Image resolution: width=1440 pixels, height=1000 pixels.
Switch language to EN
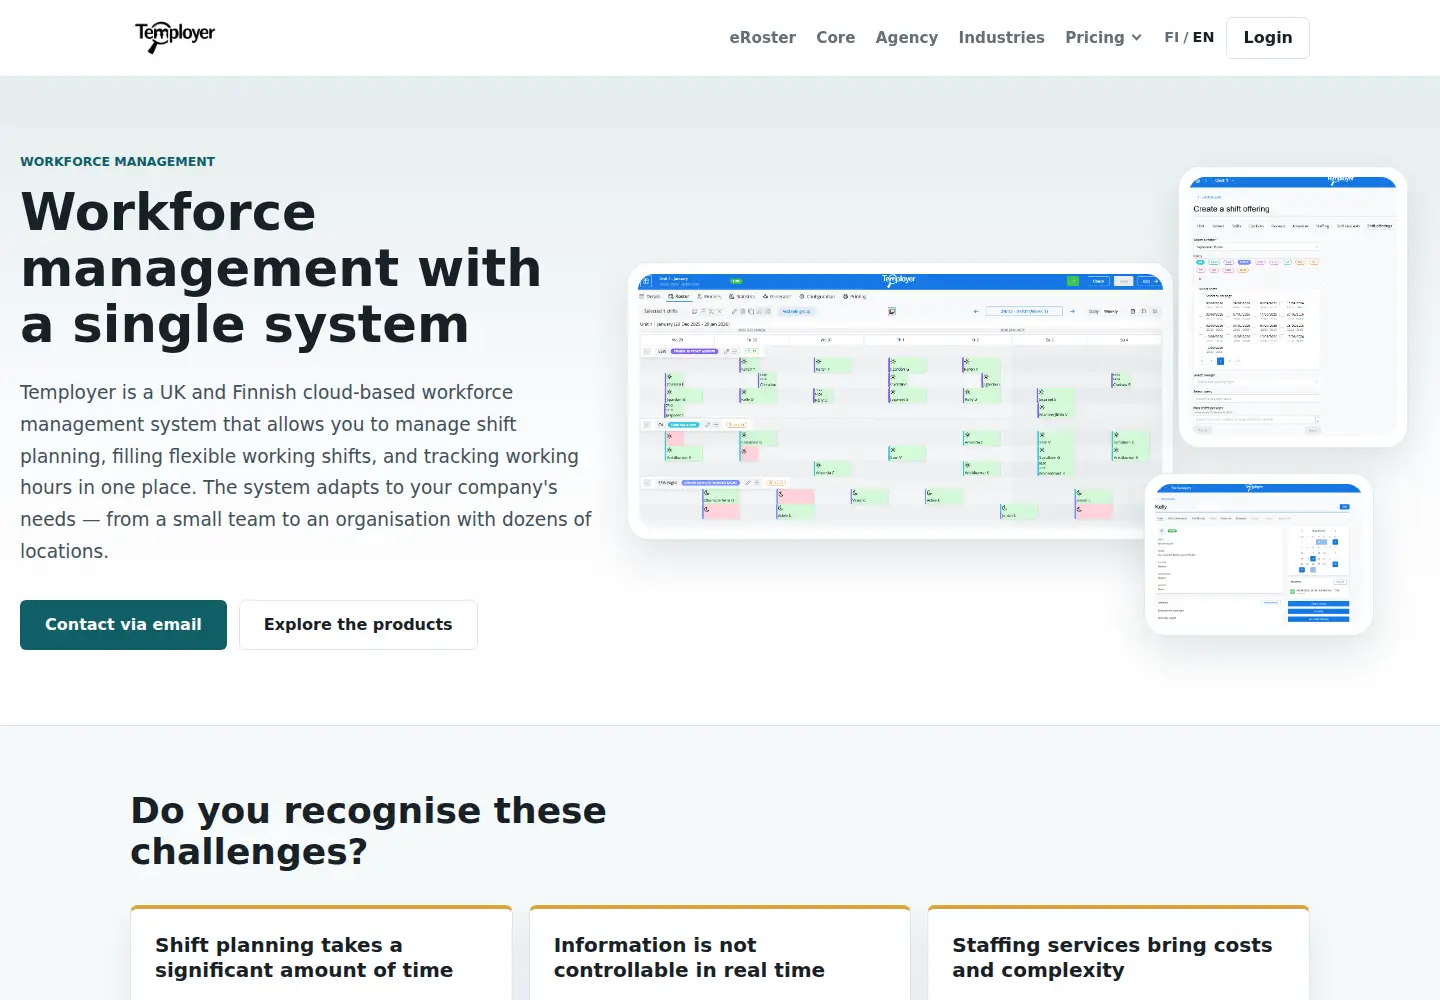1203,37
